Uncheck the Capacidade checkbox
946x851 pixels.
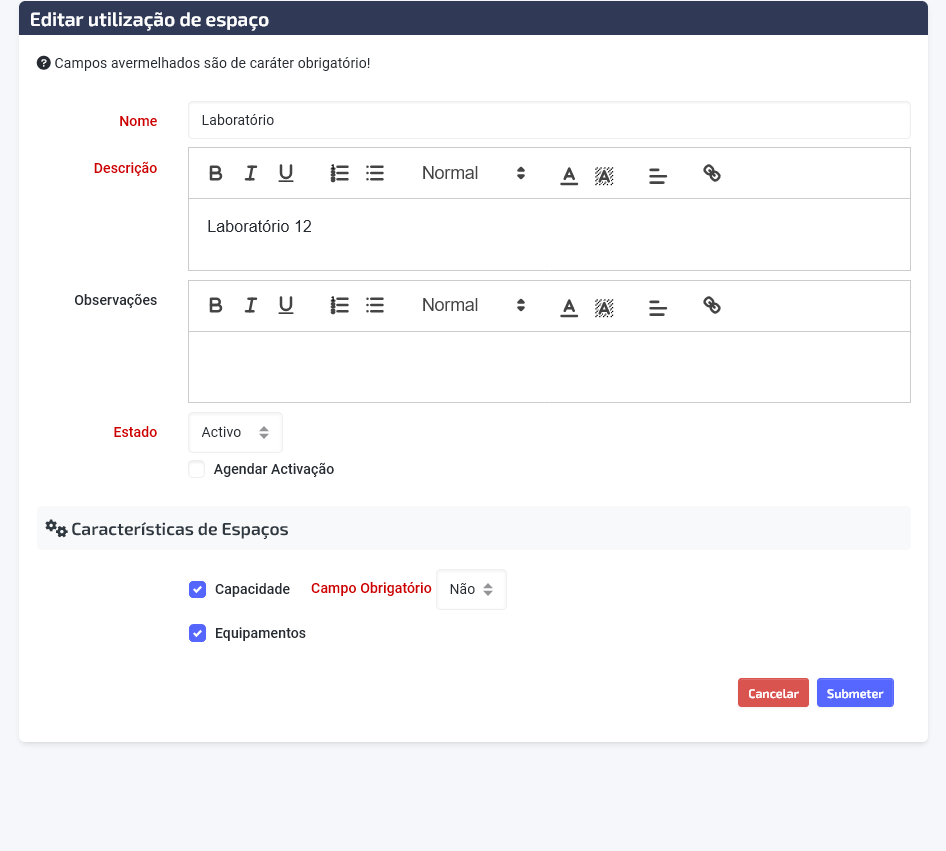197,589
